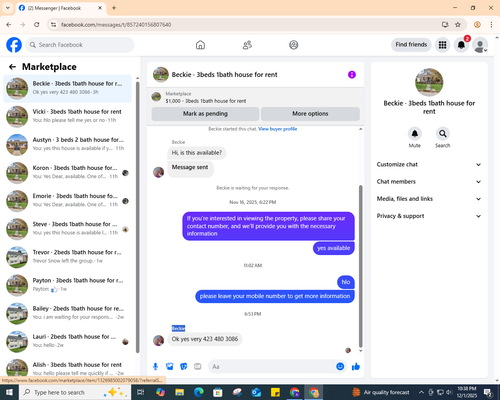Click the Find friends button
The width and height of the screenshot is (500, 400).
[411, 45]
